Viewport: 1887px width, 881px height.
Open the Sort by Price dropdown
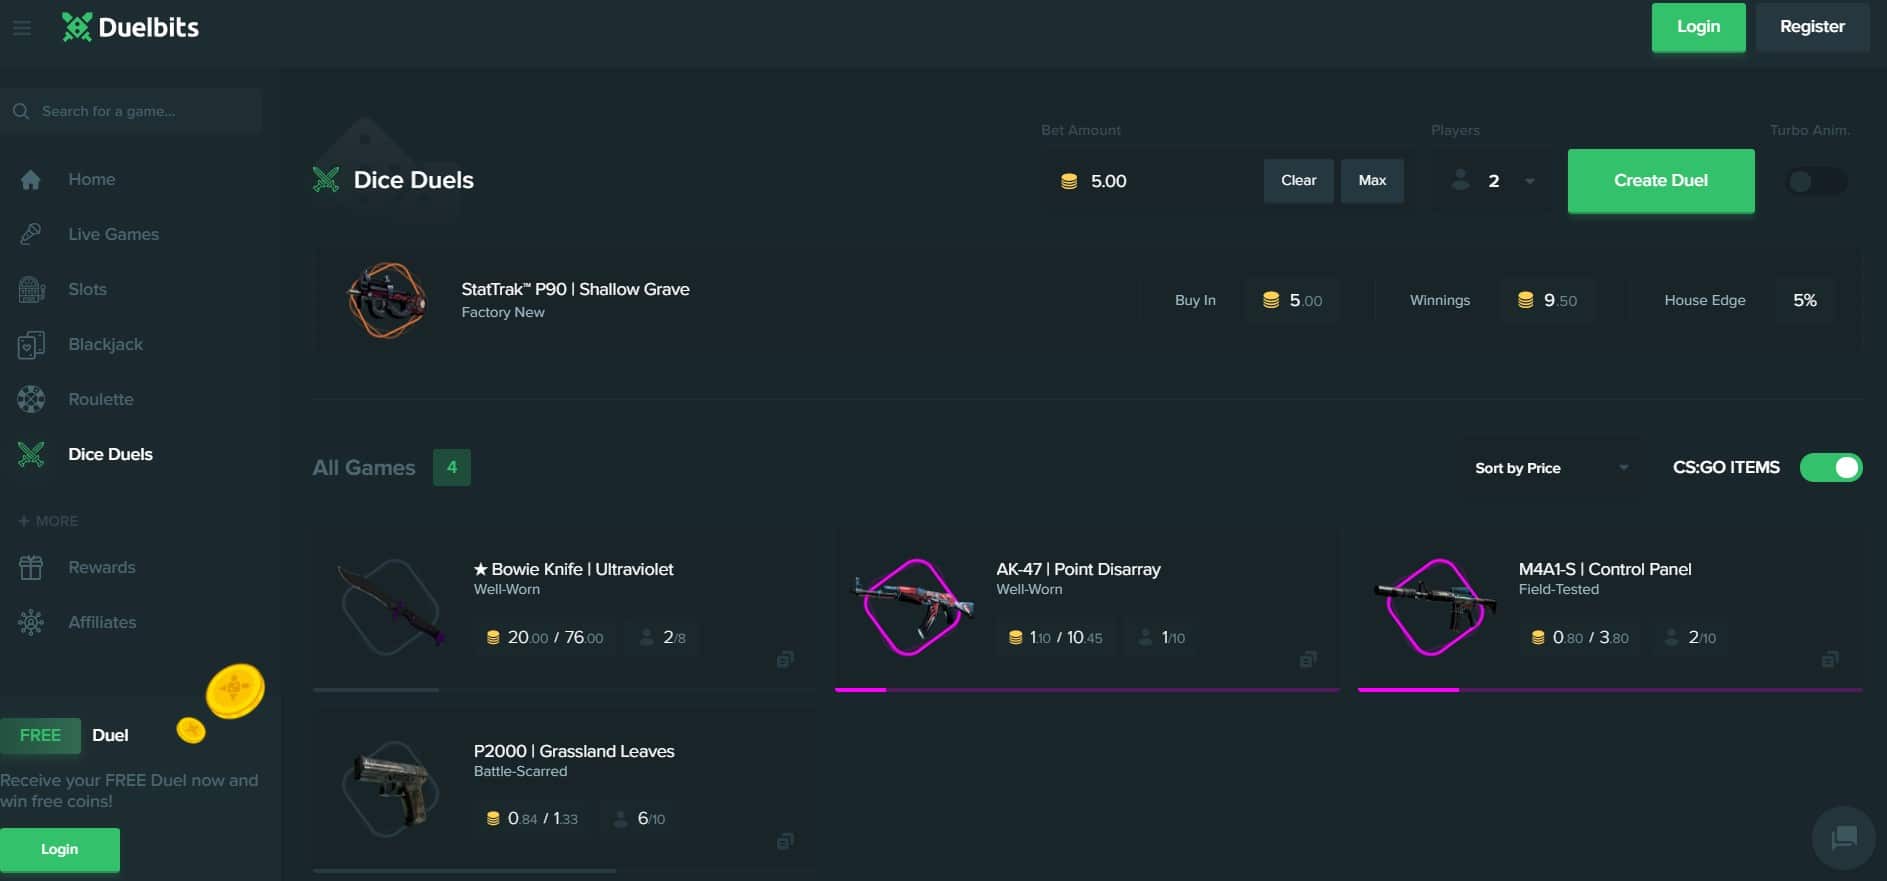pyautogui.click(x=1552, y=468)
